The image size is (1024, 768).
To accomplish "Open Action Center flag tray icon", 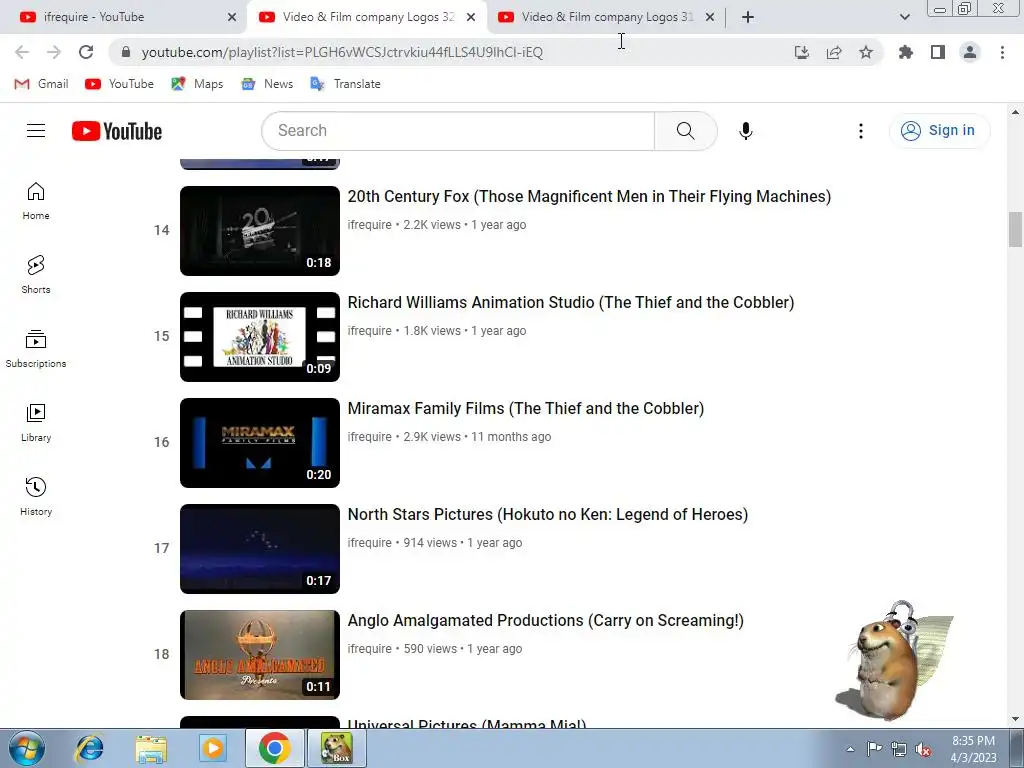I will (x=874, y=749).
